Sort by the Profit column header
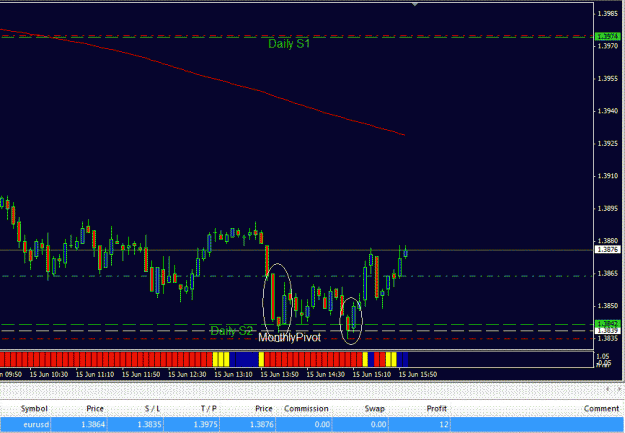Viewport: 625px width, 433px height. 436,409
